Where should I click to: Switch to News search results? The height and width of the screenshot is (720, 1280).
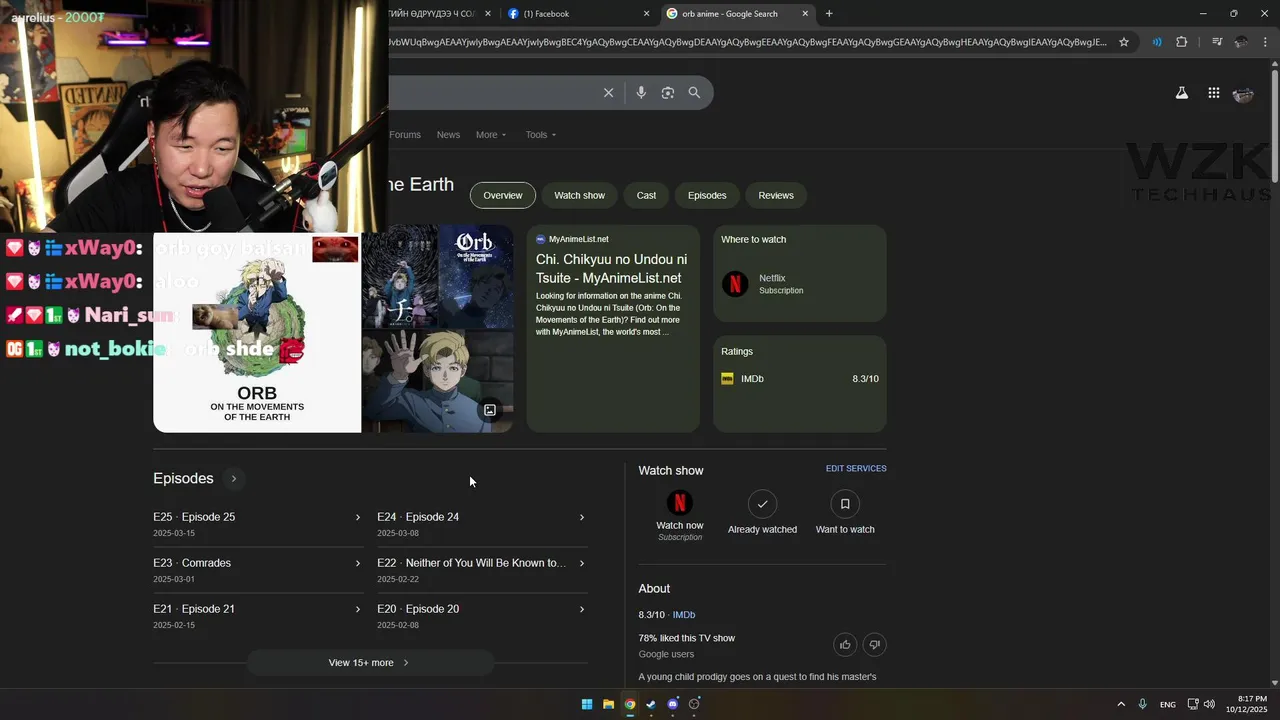coord(448,135)
